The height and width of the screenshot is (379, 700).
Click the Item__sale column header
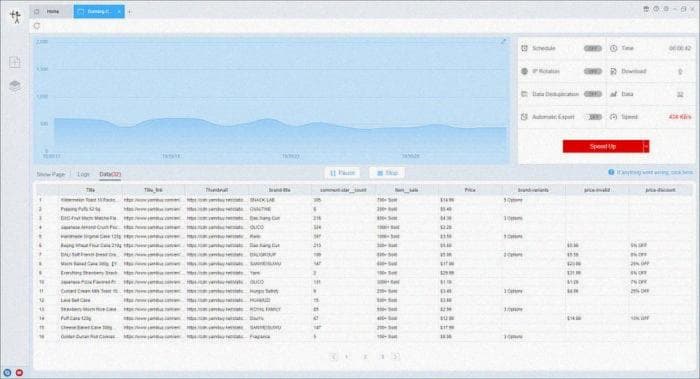(406, 190)
